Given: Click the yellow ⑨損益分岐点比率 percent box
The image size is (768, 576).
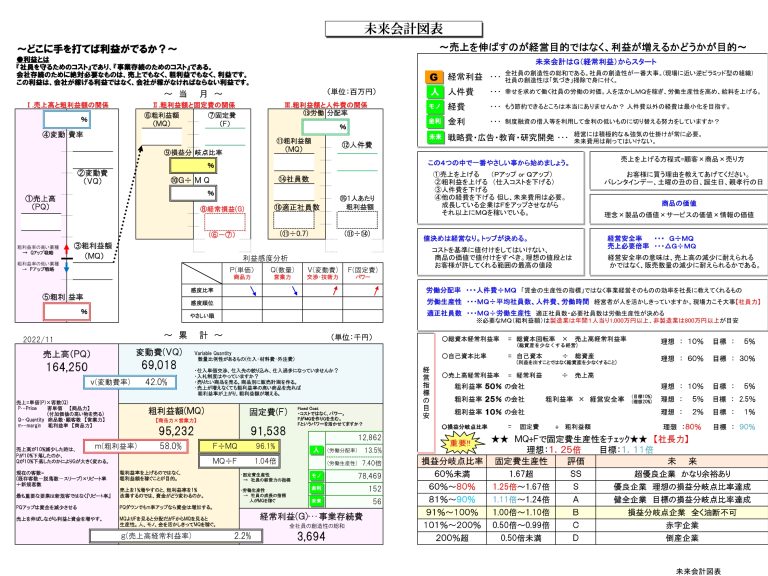Looking at the screenshot, I should [193, 166].
